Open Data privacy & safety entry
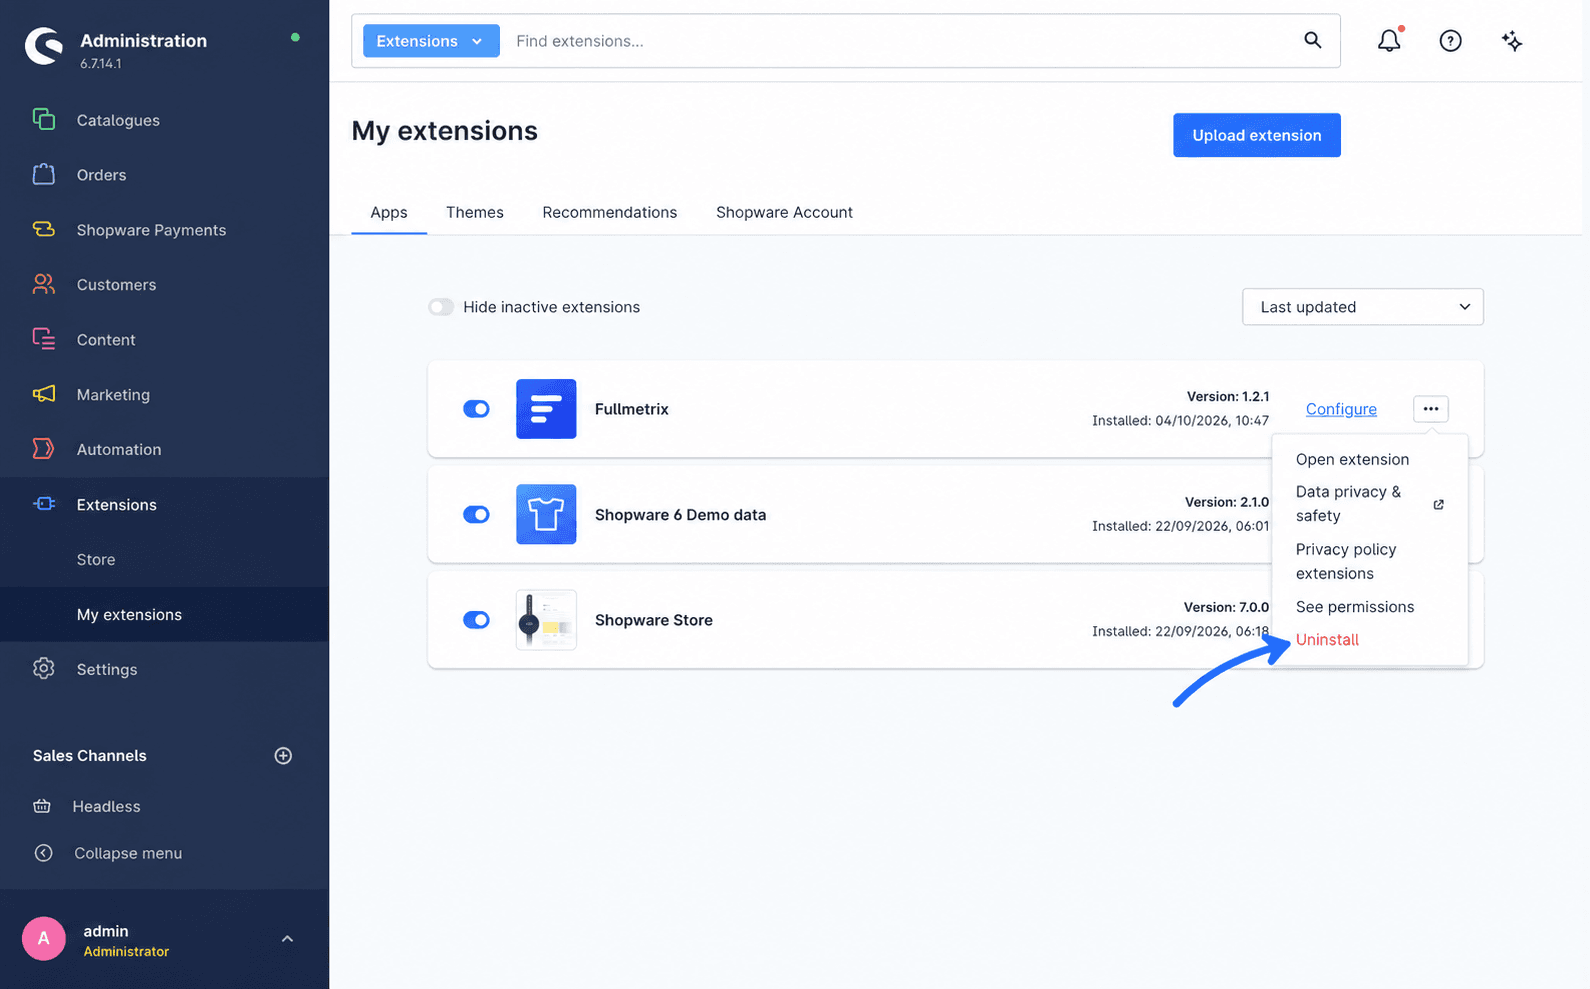 (1370, 504)
